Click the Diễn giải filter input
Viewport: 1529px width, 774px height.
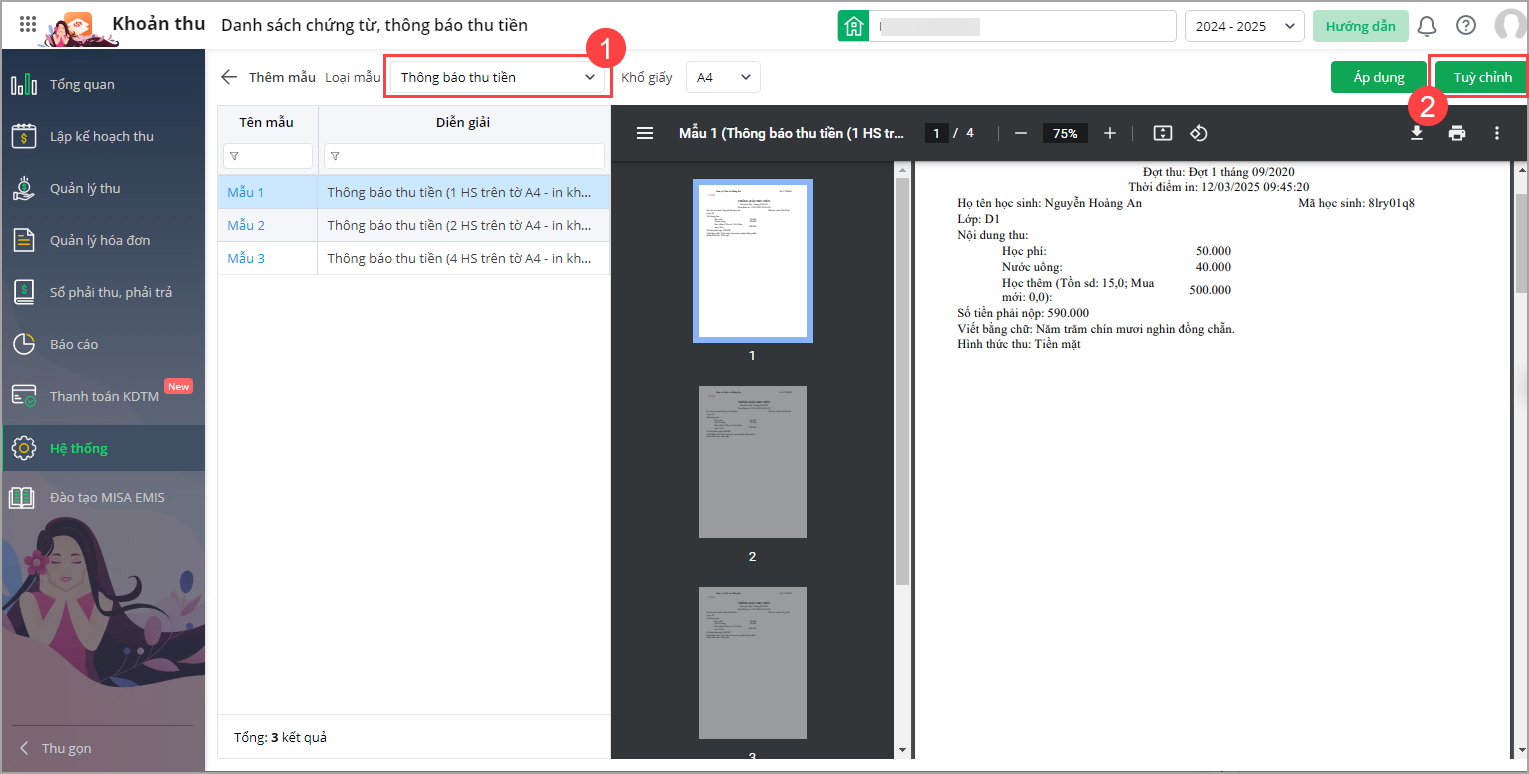[464, 156]
